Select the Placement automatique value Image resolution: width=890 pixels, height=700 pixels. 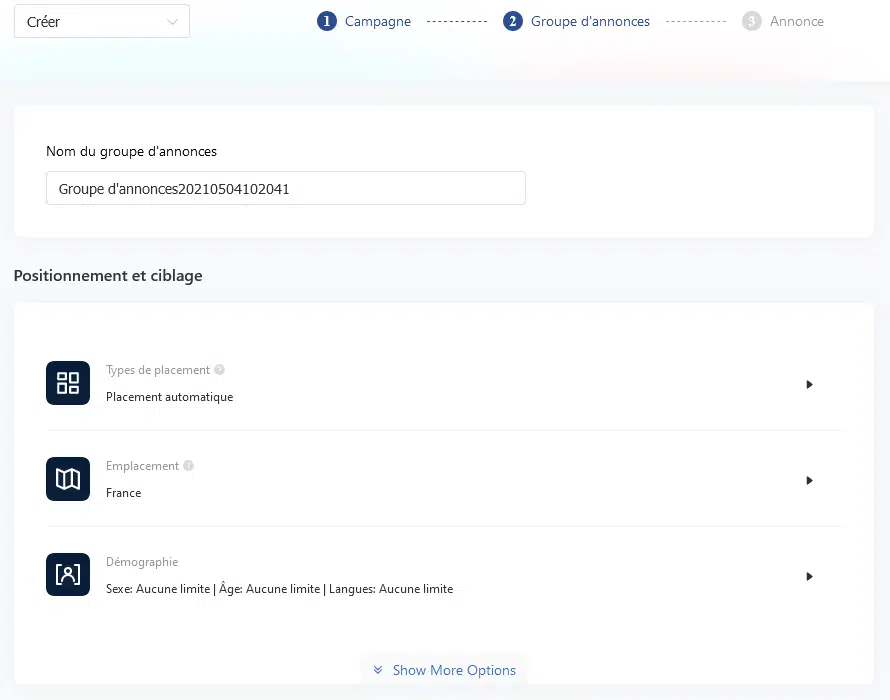(169, 397)
